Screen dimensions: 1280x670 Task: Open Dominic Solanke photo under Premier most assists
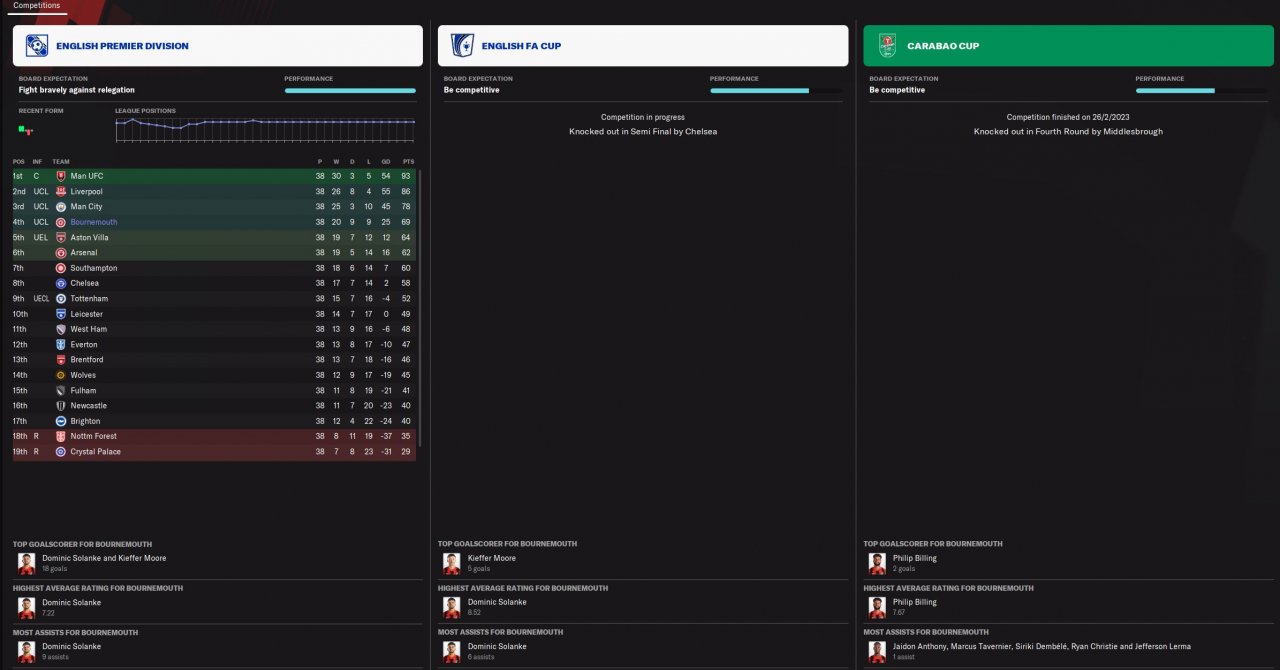pos(26,651)
